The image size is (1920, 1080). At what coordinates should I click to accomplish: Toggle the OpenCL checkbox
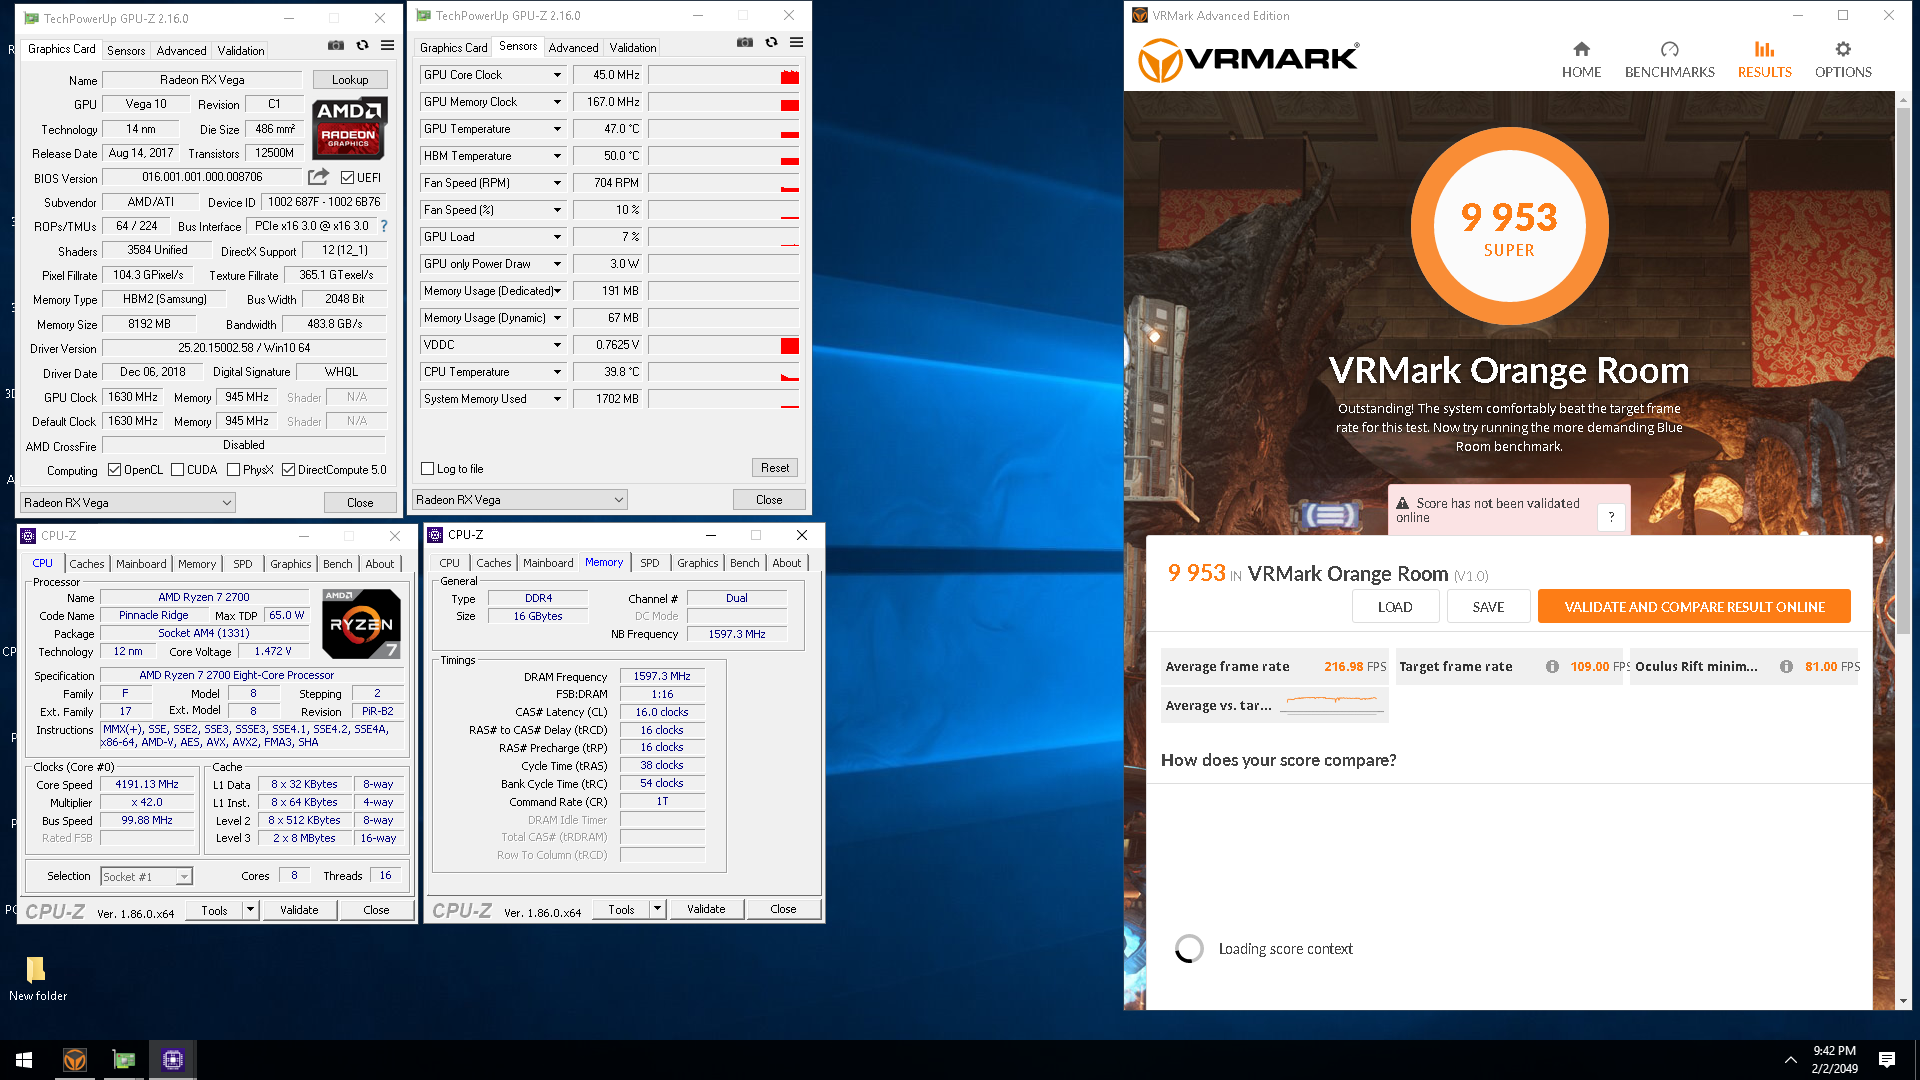tap(114, 470)
